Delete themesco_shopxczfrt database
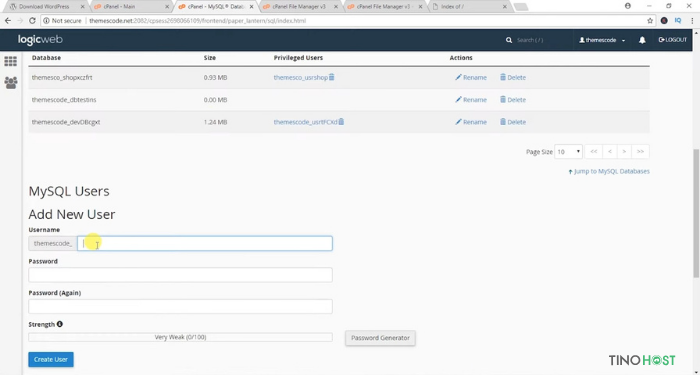 tap(512, 77)
